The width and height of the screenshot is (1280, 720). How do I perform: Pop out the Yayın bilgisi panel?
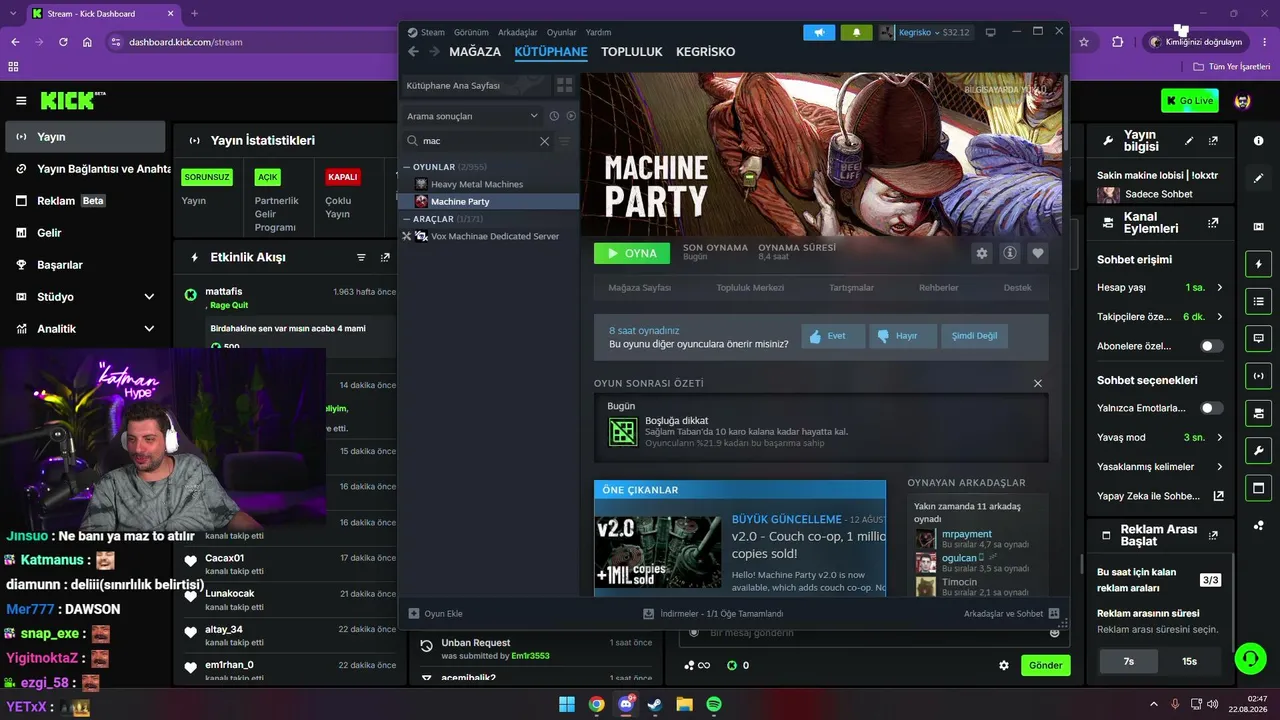tap(1213, 141)
